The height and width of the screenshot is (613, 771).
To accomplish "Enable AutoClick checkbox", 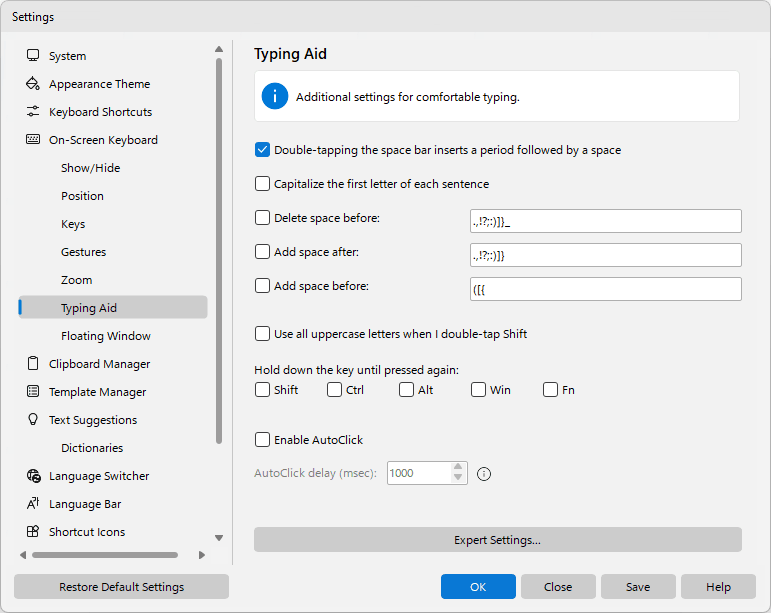I will pos(263,439).
